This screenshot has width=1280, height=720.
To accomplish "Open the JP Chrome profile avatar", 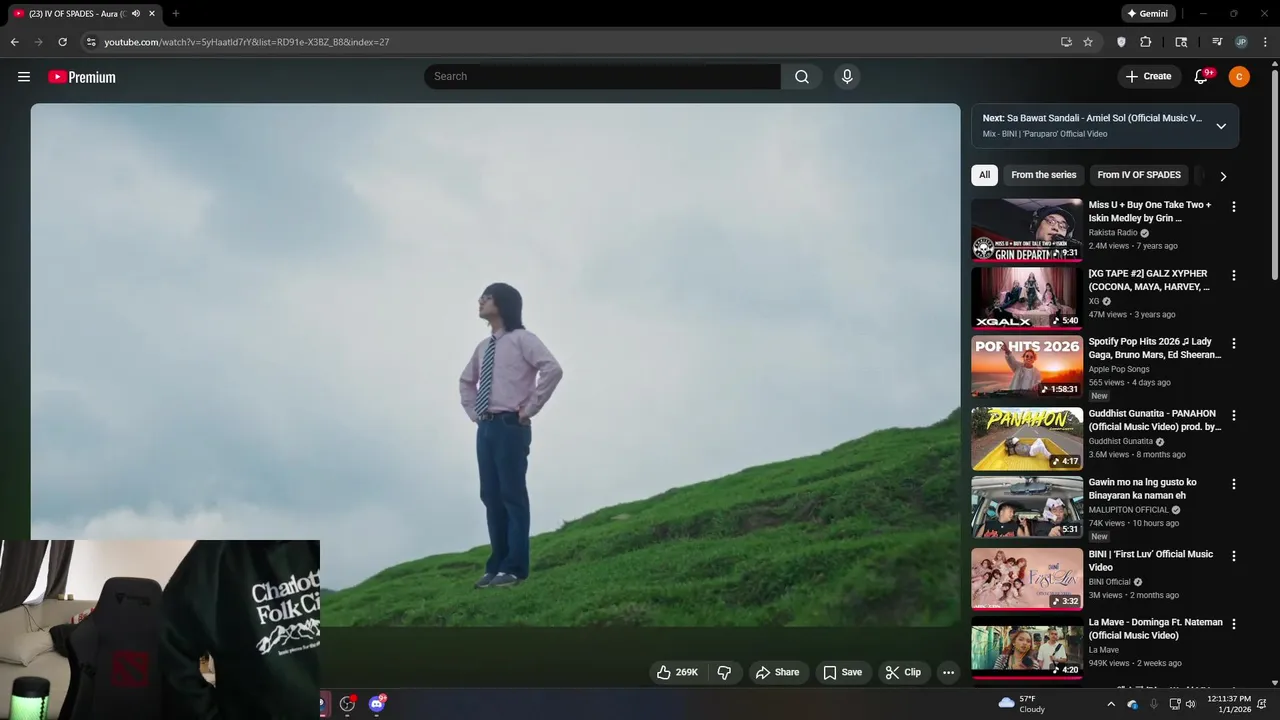I will point(1241,42).
